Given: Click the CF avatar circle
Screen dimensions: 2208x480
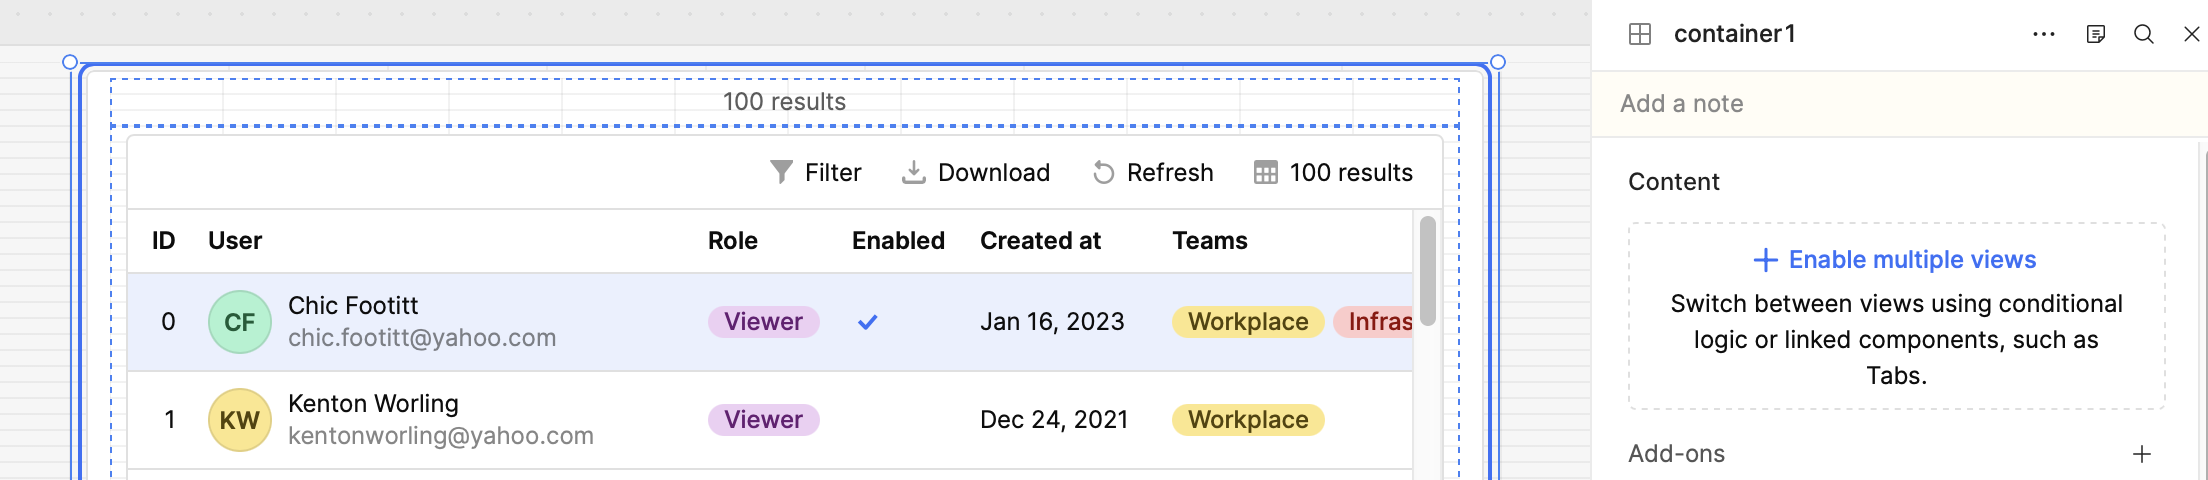Looking at the screenshot, I should (x=240, y=322).
